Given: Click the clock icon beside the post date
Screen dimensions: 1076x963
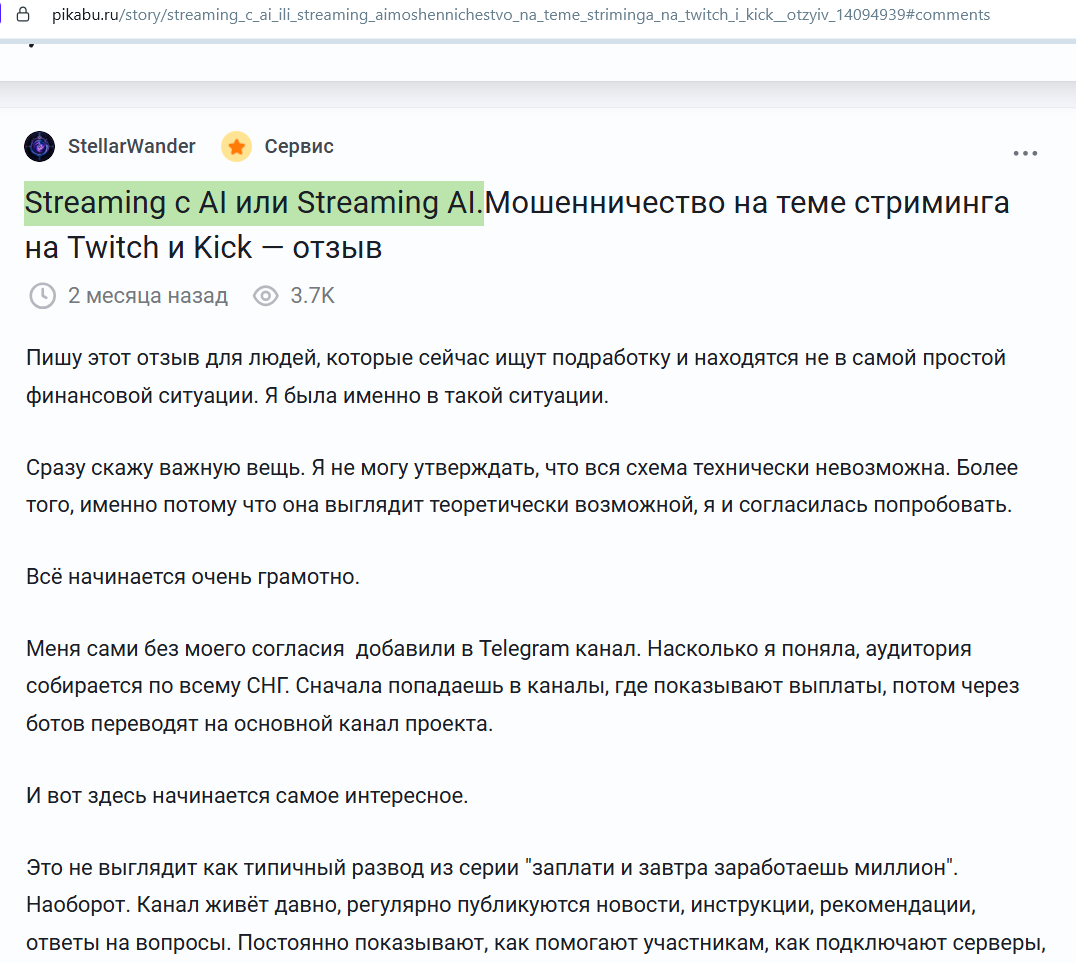Looking at the screenshot, I should pyautogui.click(x=43, y=296).
